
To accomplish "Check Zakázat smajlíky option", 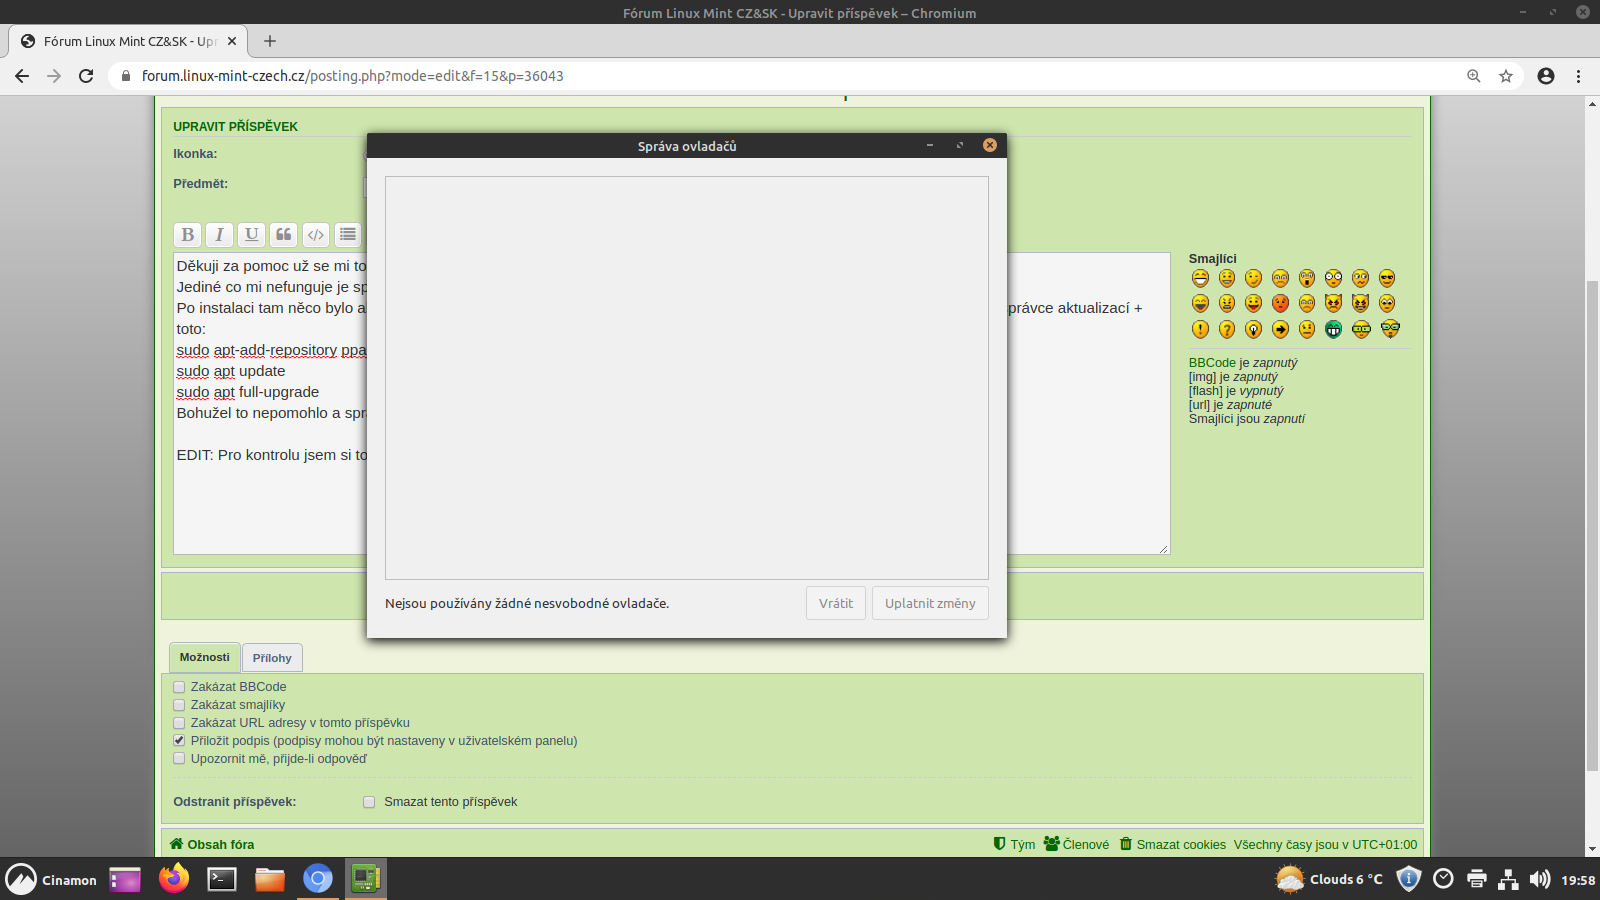I will click(x=179, y=705).
